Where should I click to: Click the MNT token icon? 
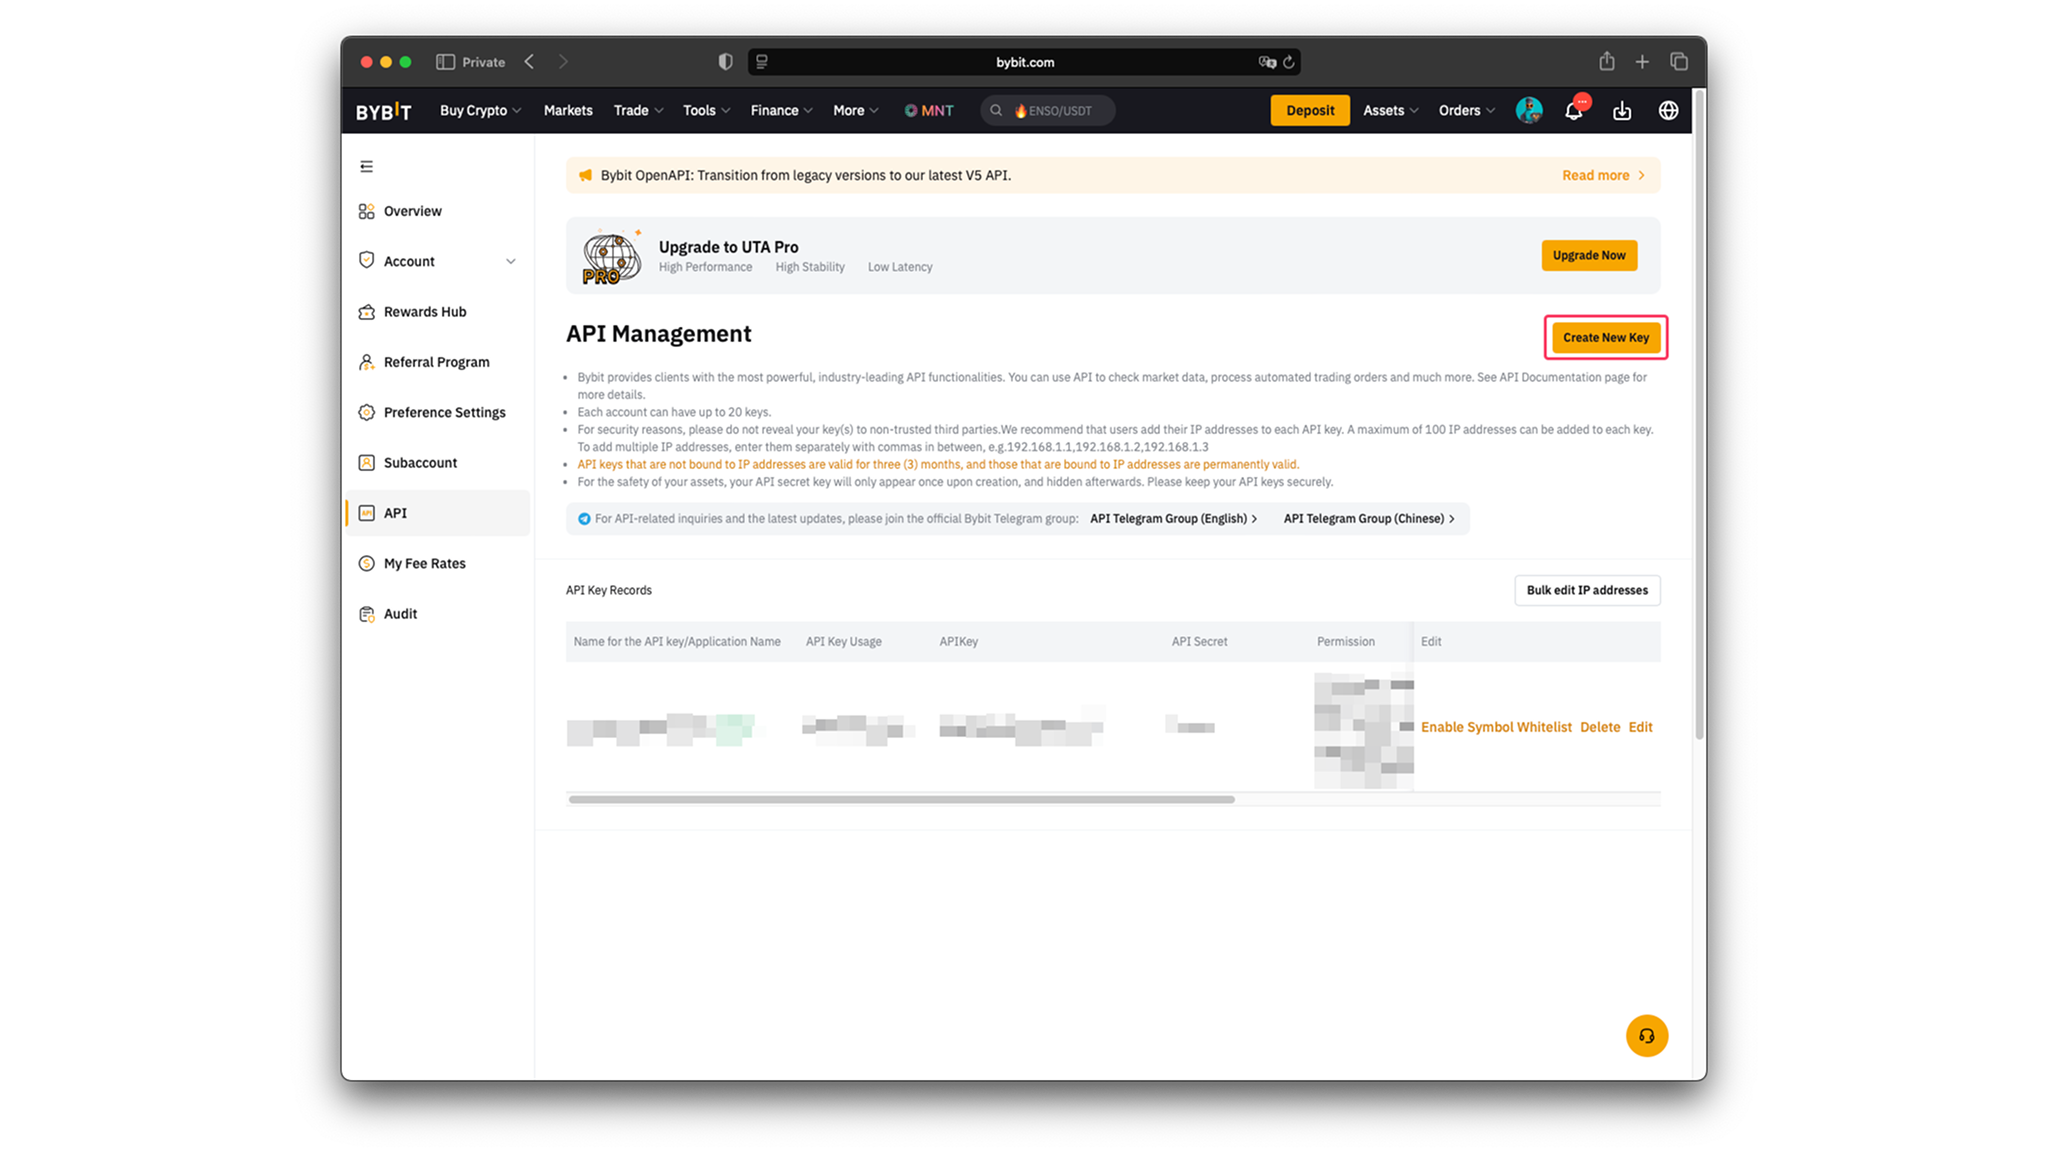pos(910,111)
